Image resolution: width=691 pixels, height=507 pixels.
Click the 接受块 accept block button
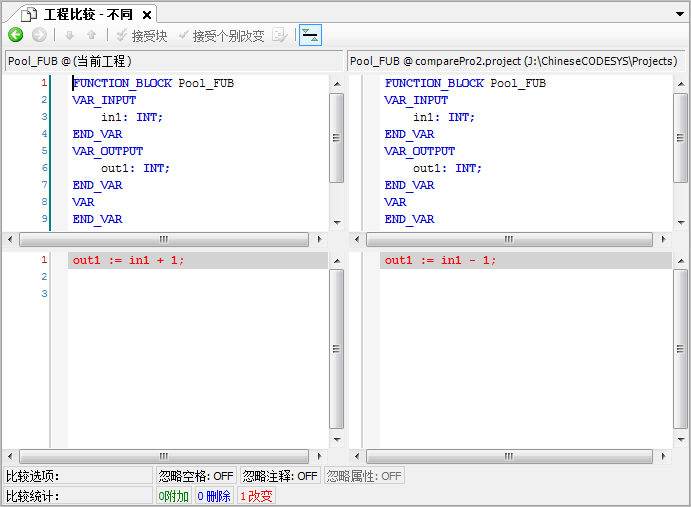tap(141, 36)
